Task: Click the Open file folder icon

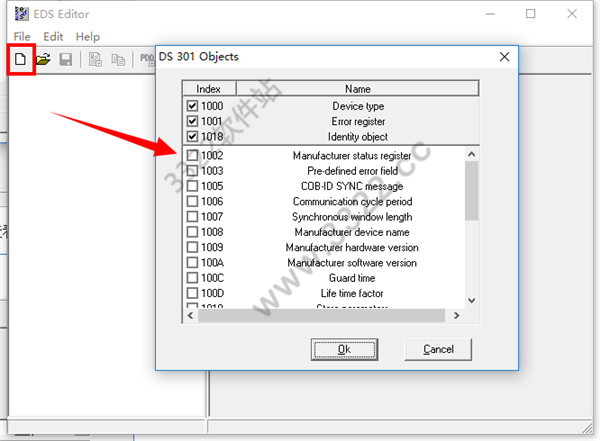Action: pos(43,59)
